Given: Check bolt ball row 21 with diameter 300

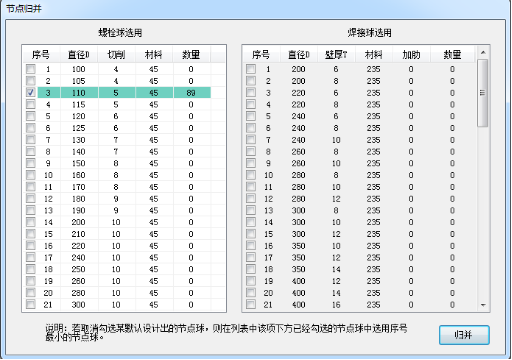Looking at the screenshot, I should pos(31,304).
